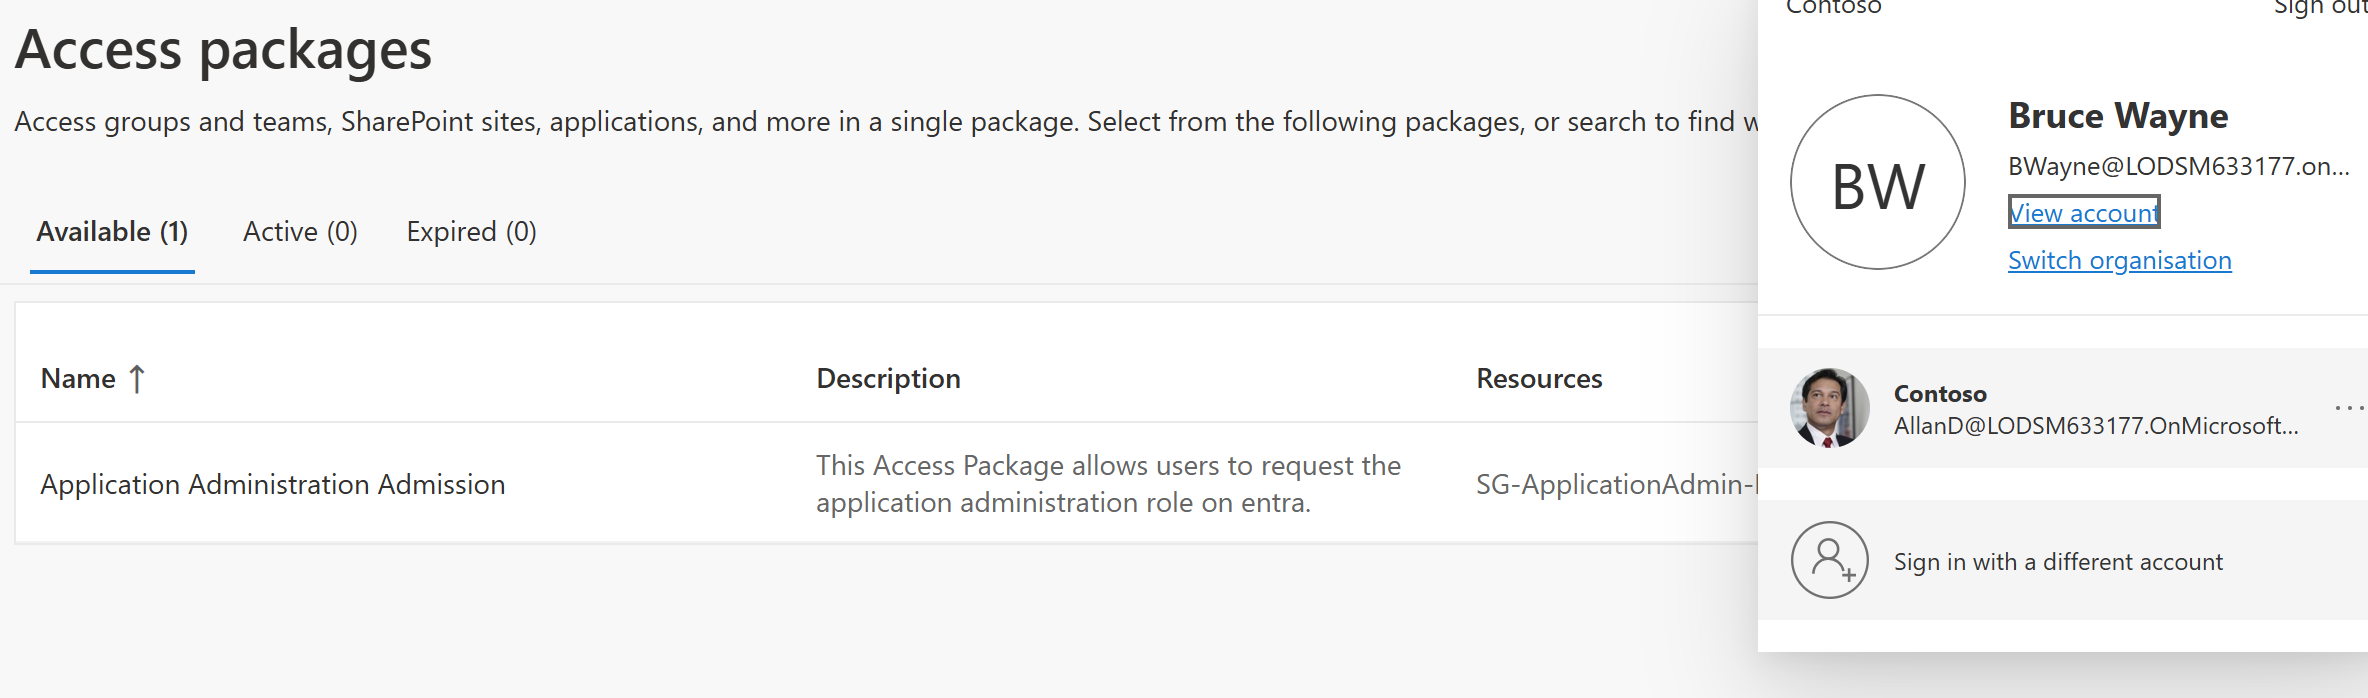Click the add-account person icon
The image size is (2368, 698).
[x=1829, y=560]
